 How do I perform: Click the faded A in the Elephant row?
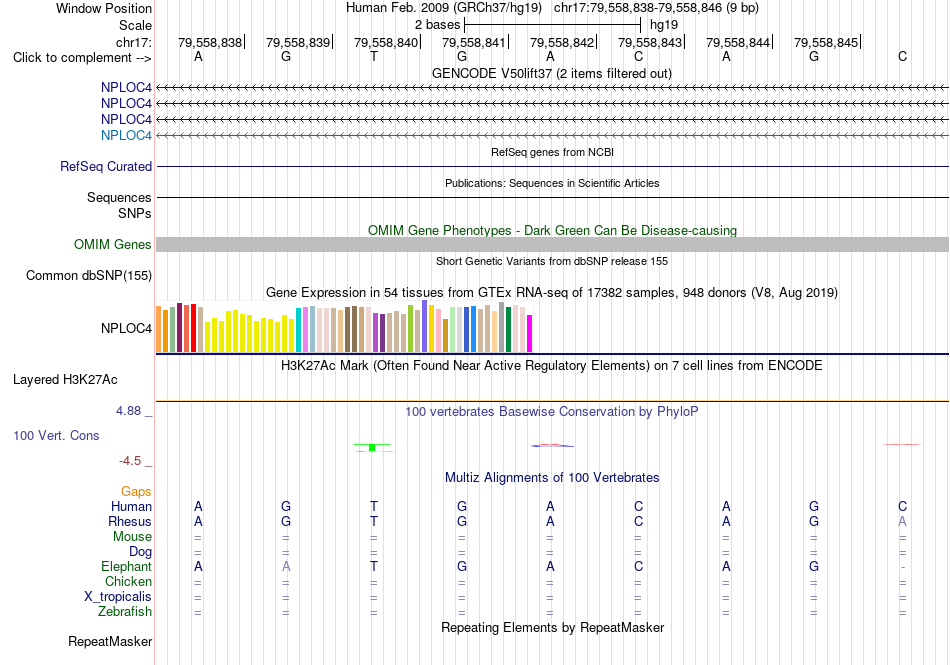pos(286,566)
